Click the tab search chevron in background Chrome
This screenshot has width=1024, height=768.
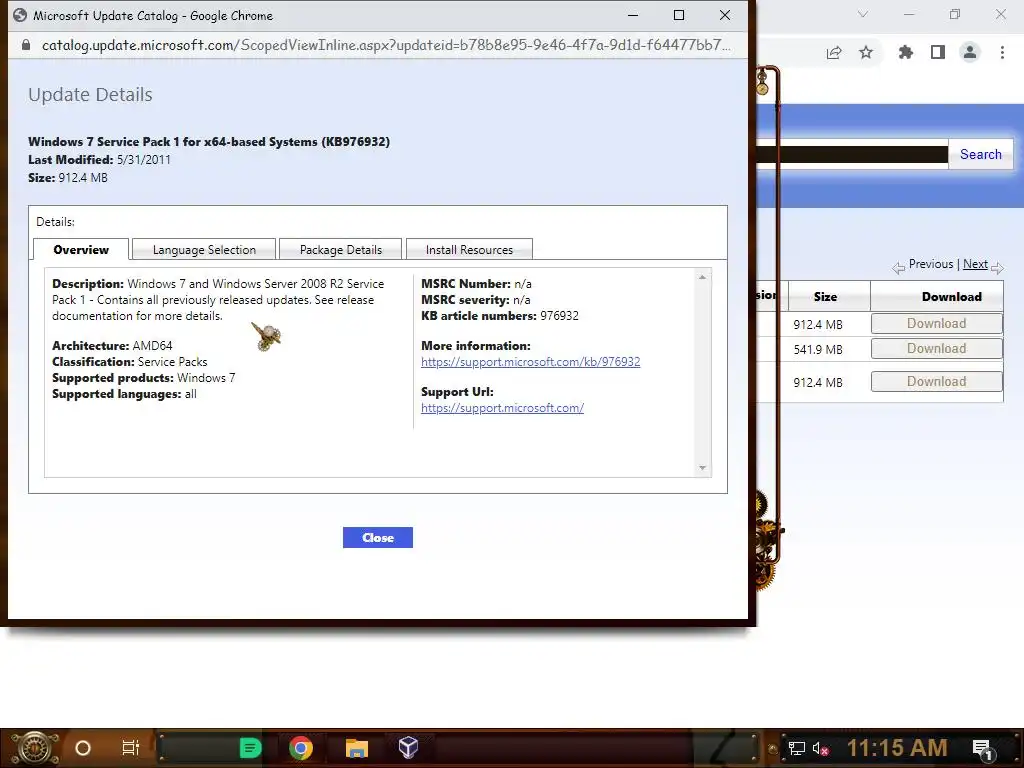tap(863, 14)
